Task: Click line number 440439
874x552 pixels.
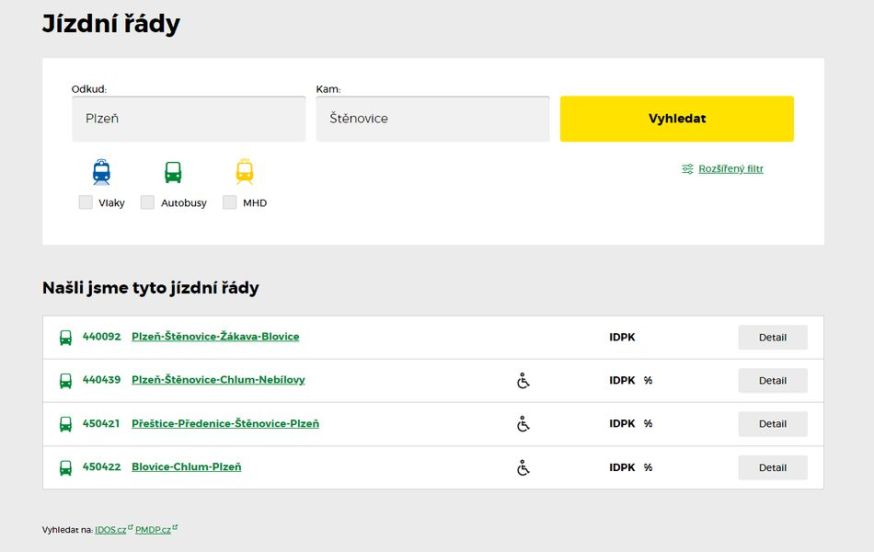Action: tap(101, 380)
